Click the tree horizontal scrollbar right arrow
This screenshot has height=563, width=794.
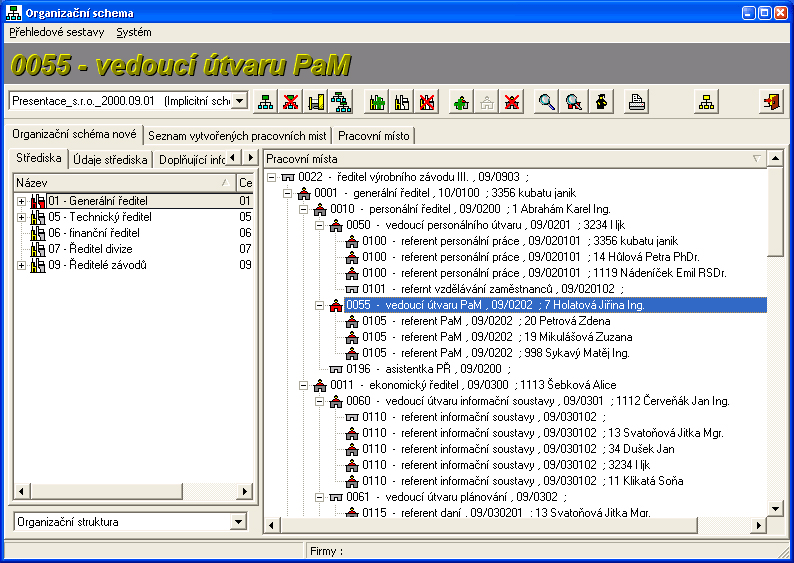coord(758,526)
